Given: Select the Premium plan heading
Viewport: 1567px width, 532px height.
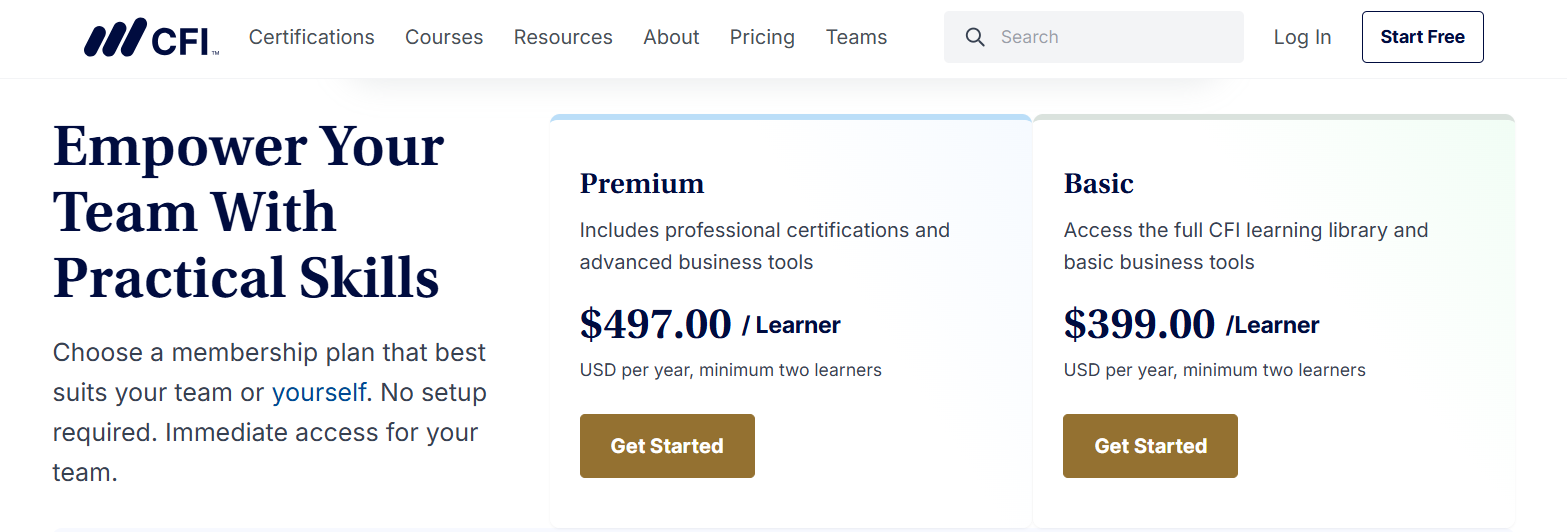Looking at the screenshot, I should click(642, 184).
